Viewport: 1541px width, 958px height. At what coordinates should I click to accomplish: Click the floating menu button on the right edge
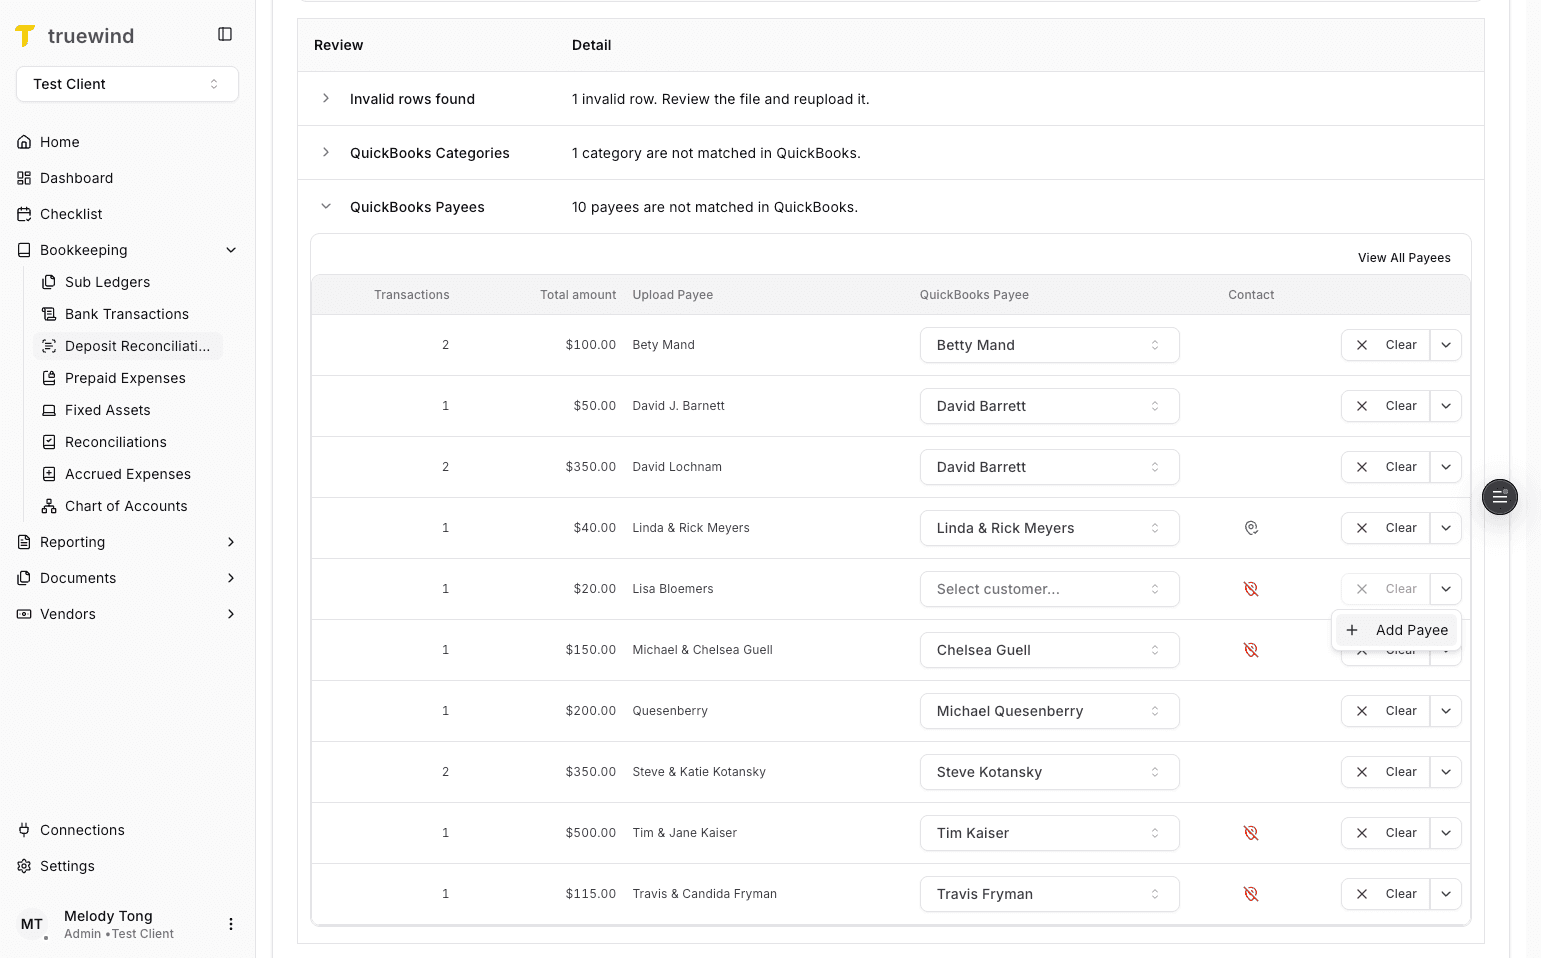point(1499,497)
